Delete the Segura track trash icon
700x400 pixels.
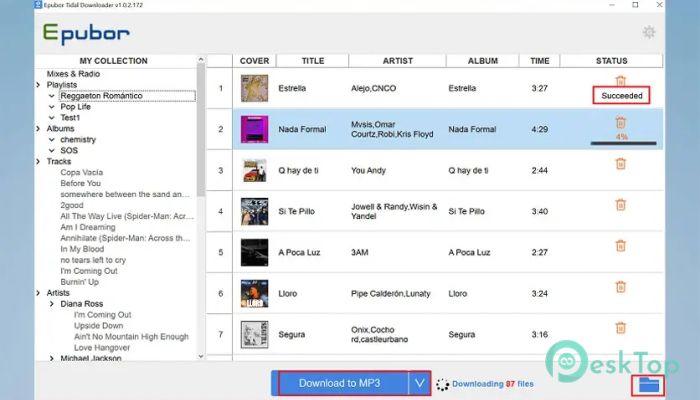(621, 328)
